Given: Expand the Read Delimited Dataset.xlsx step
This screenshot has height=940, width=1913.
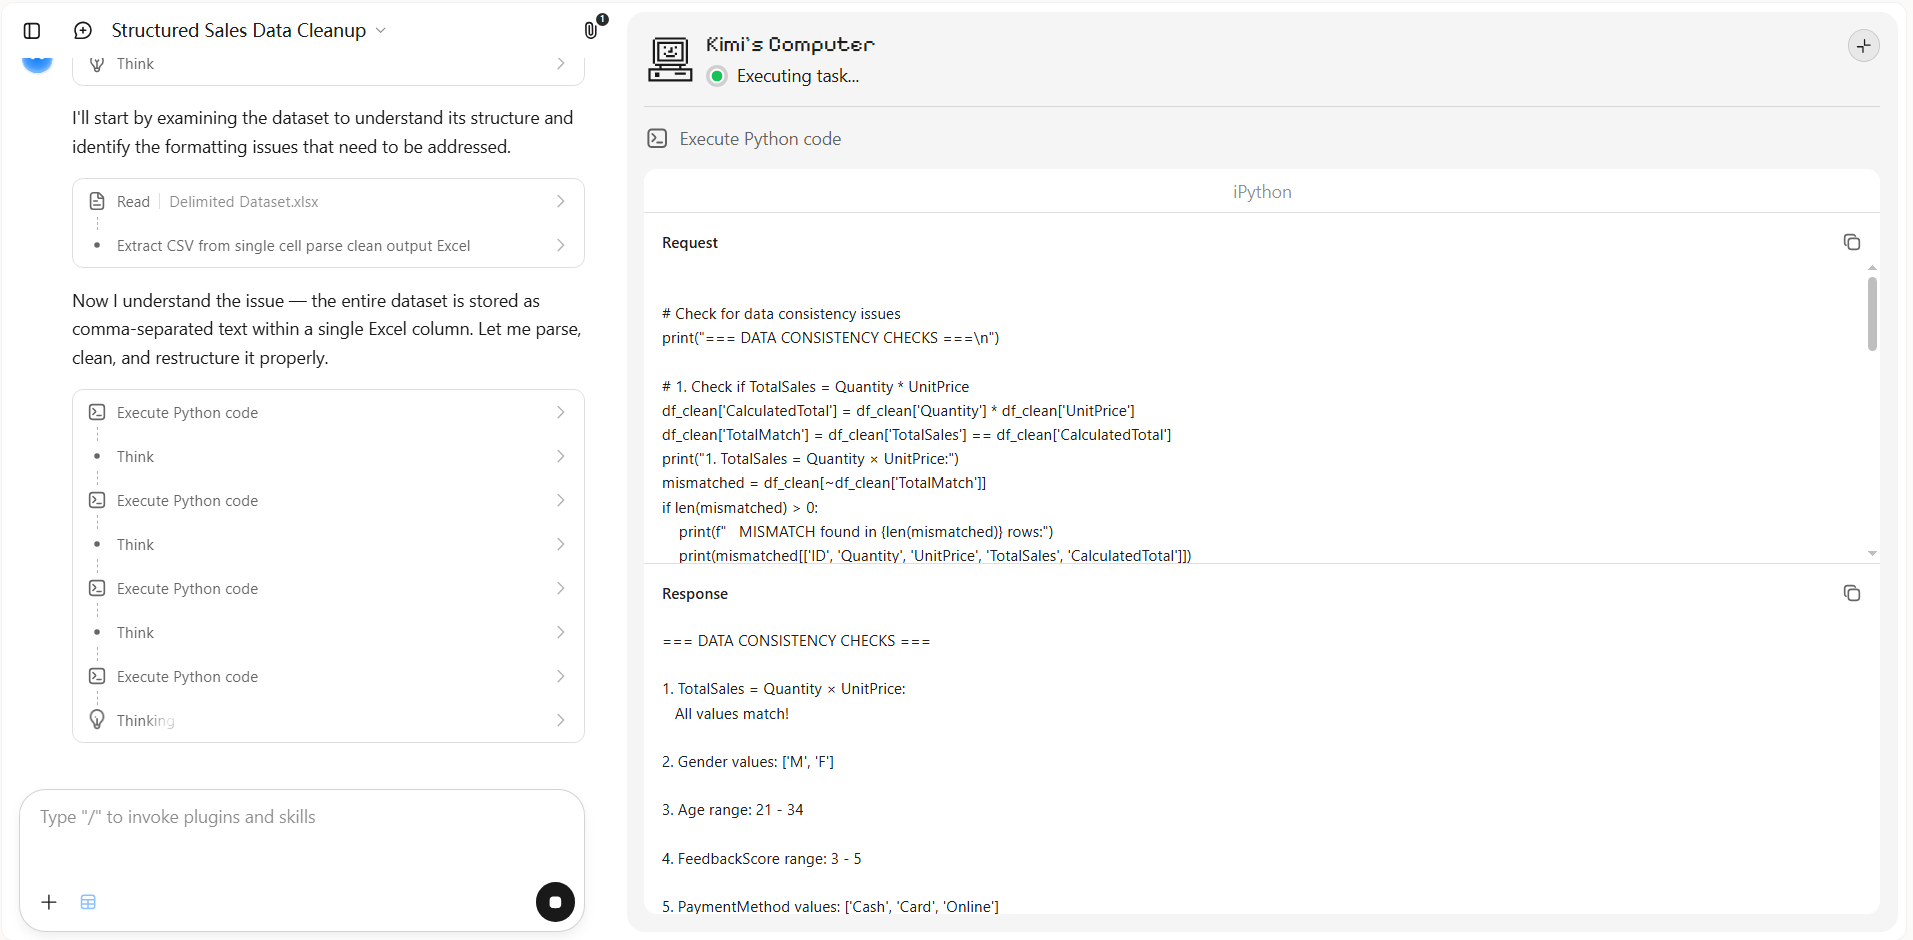Looking at the screenshot, I should (x=328, y=202).
